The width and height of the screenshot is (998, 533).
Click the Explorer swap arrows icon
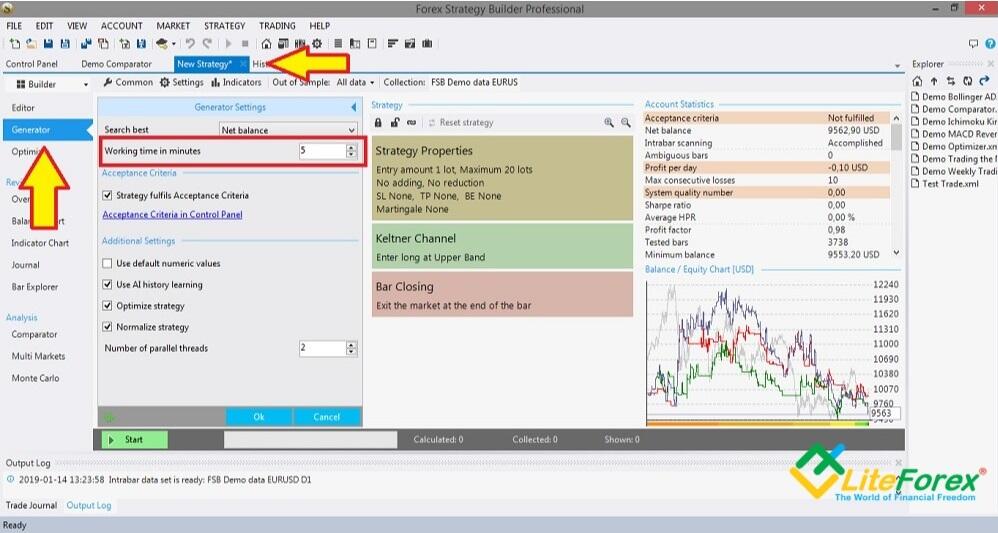tap(950, 81)
